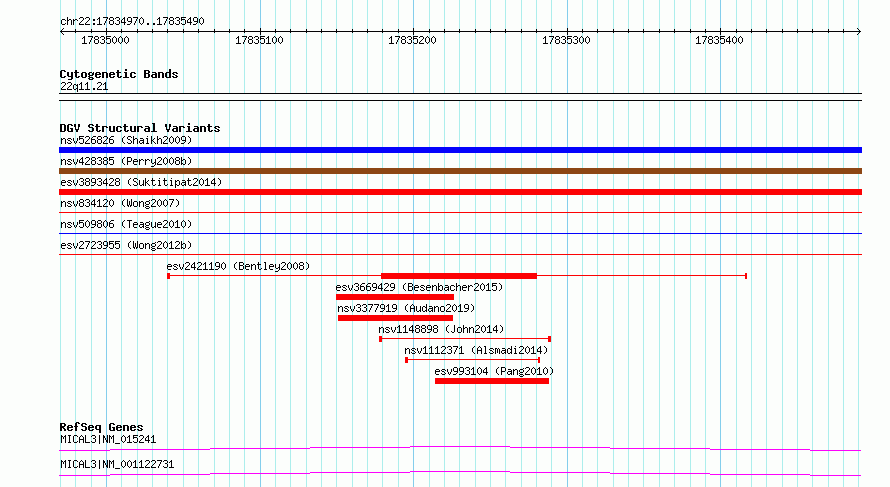The height and width of the screenshot is (487, 890).
Task: Click the left arrow of the ruler
Action: [62, 32]
